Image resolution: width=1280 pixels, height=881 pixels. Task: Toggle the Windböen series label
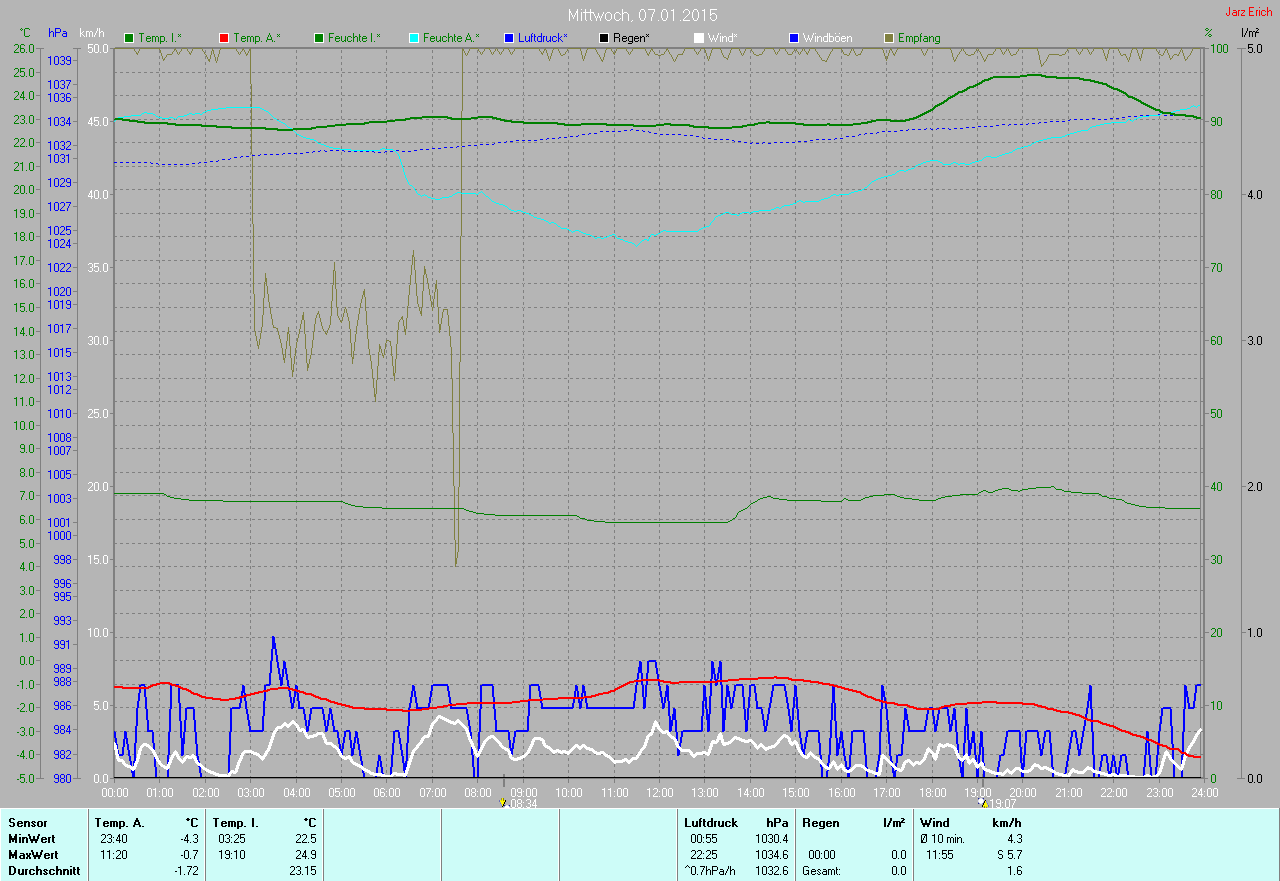point(830,38)
